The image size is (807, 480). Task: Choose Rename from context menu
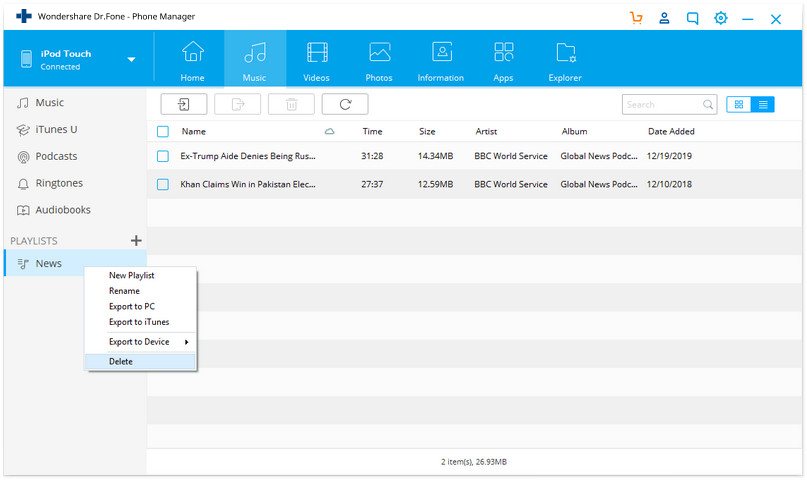tap(140, 291)
